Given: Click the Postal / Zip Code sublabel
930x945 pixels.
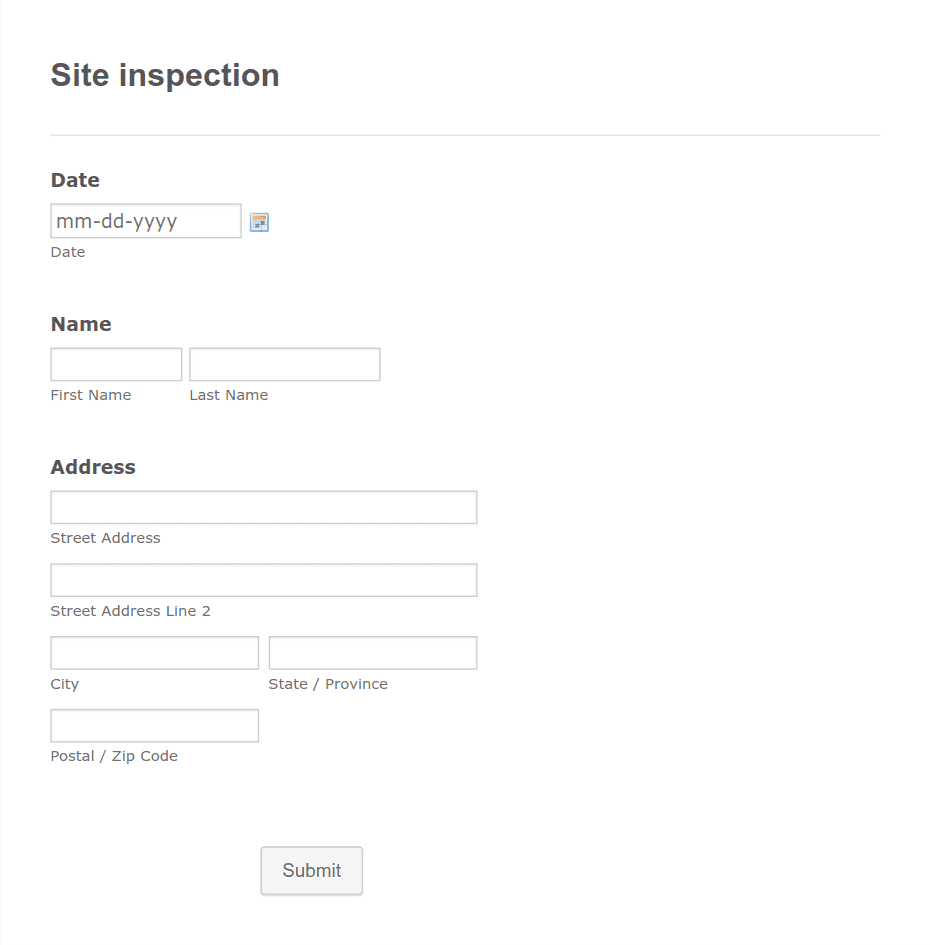Looking at the screenshot, I should [115, 756].
